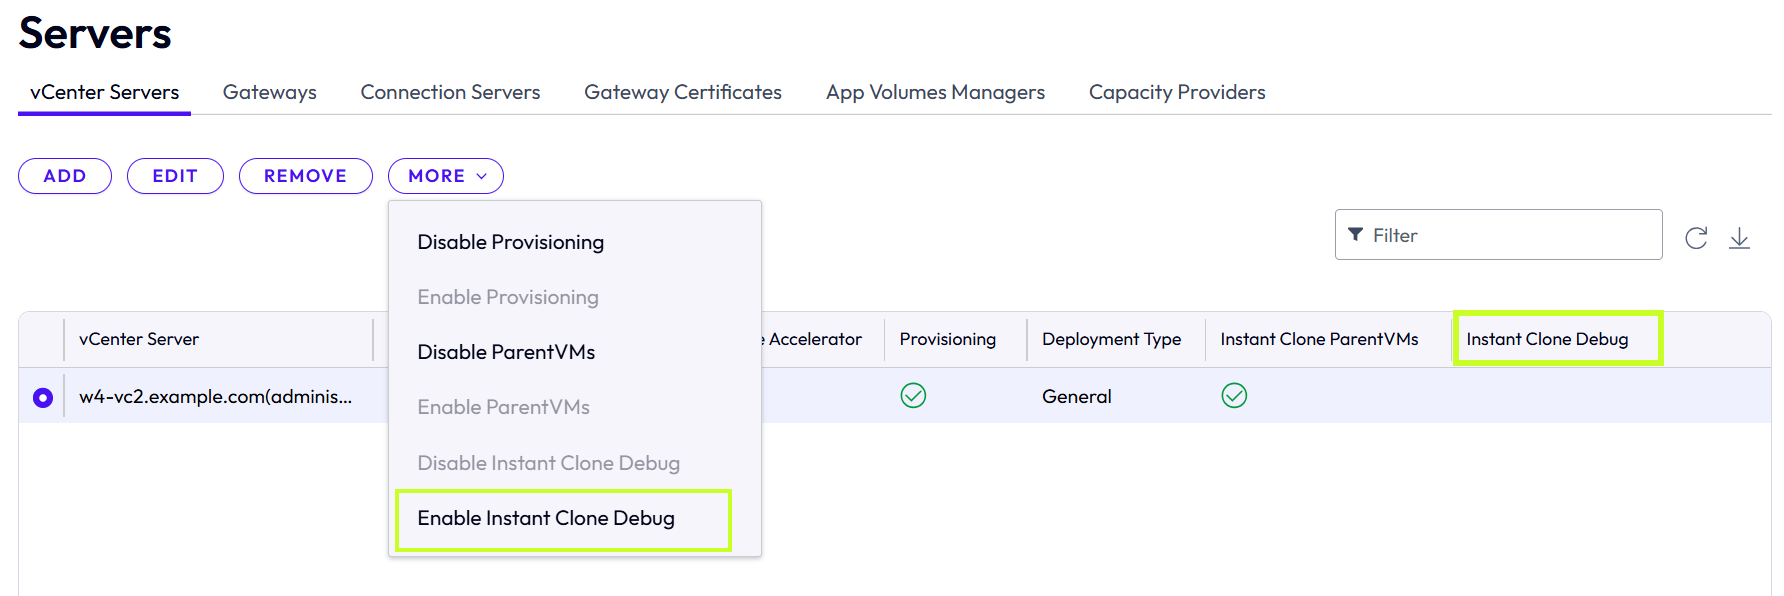Click the ADD button

pyautogui.click(x=65, y=176)
